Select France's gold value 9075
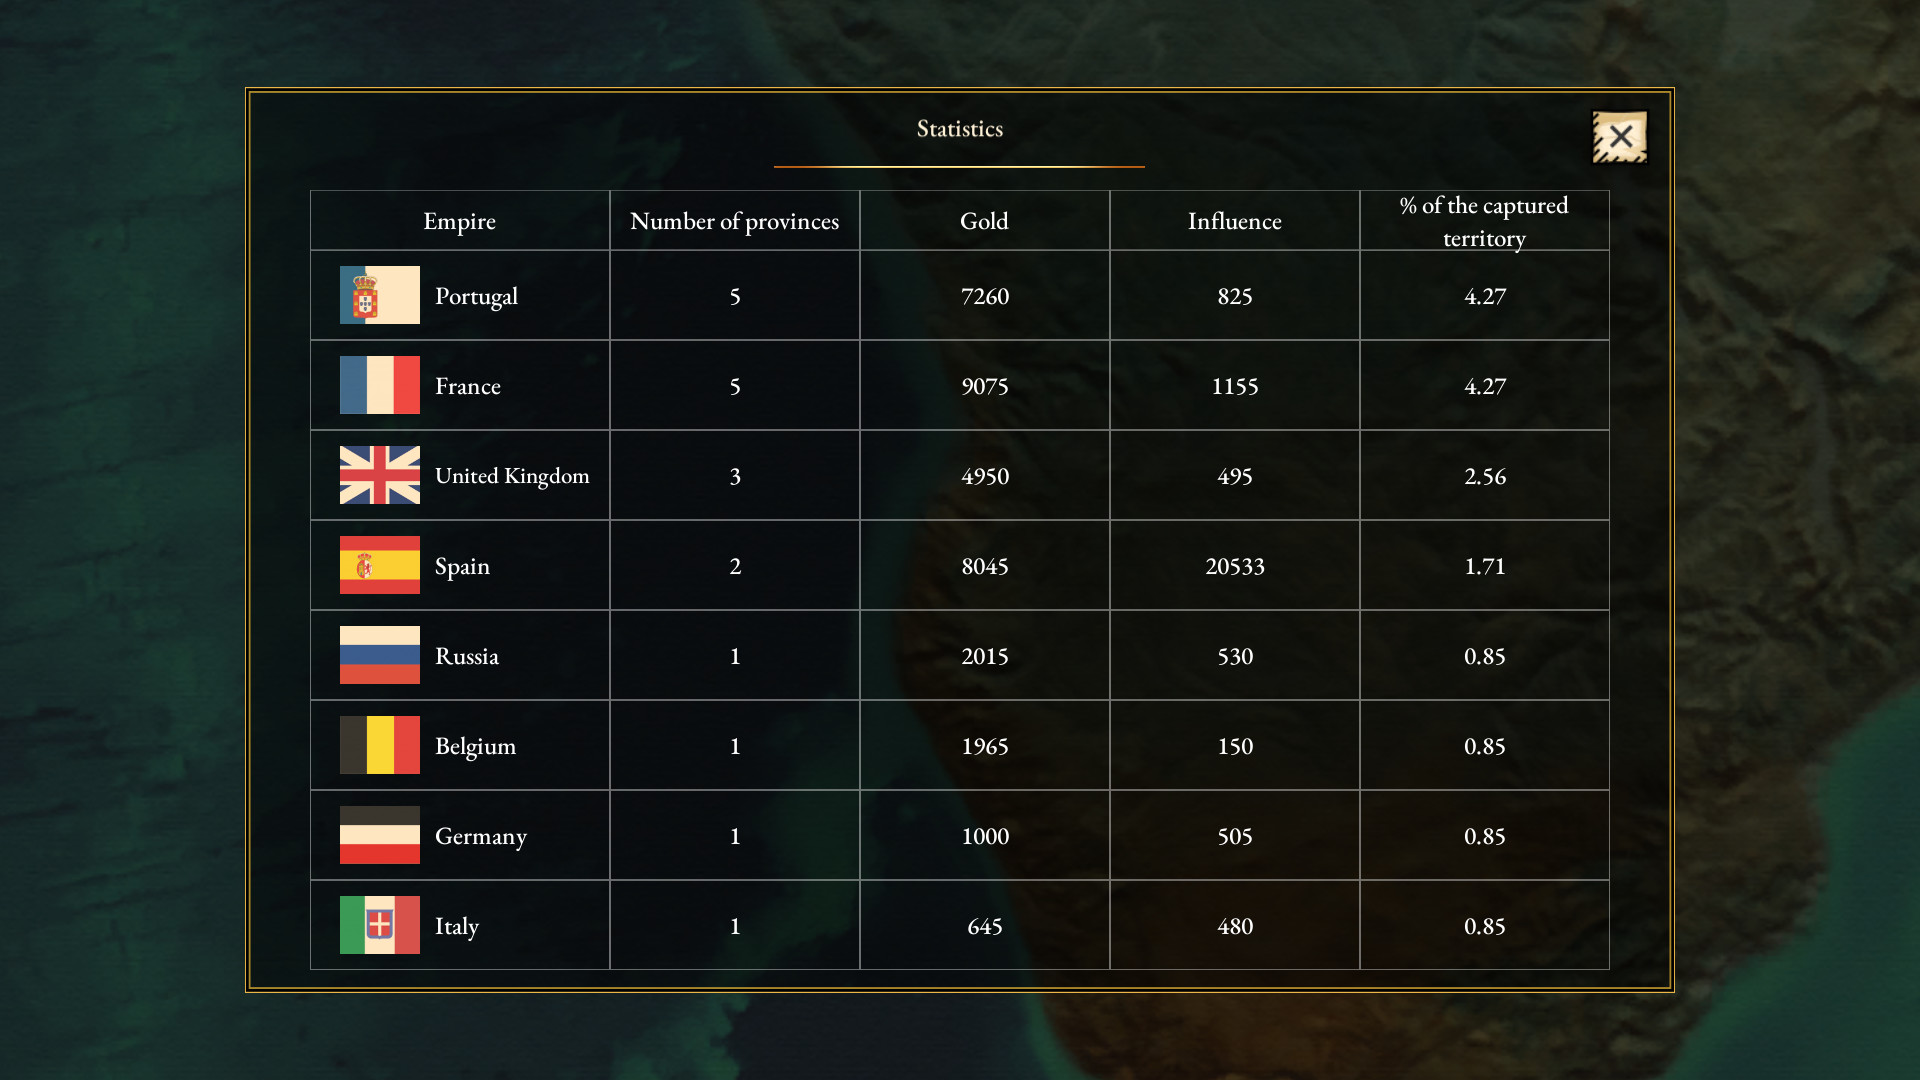The width and height of the screenshot is (1920, 1080). [x=985, y=386]
